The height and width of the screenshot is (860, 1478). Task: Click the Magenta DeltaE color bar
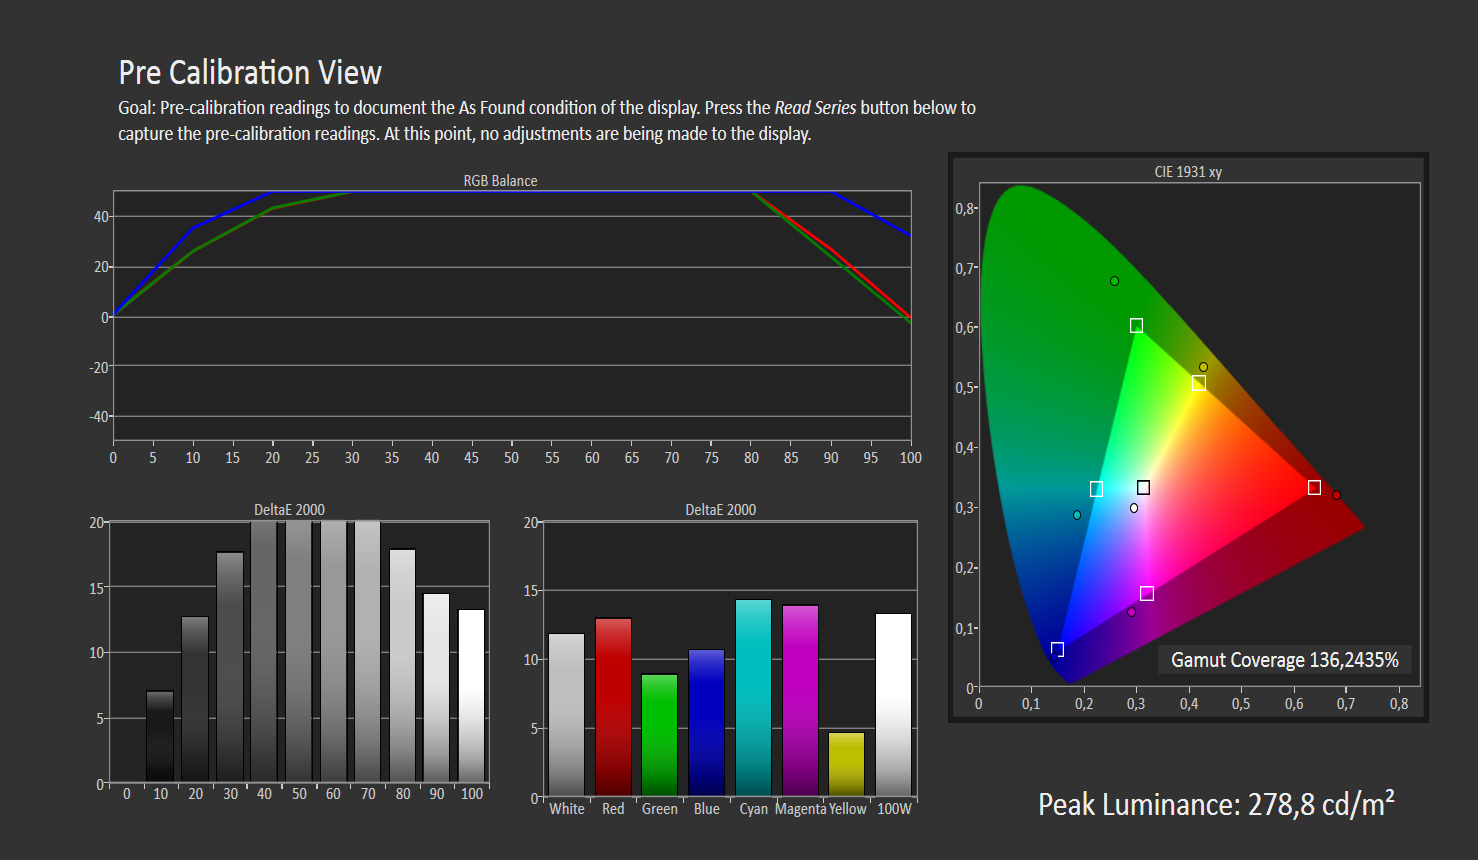pyautogui.click(x=800, y=700)
